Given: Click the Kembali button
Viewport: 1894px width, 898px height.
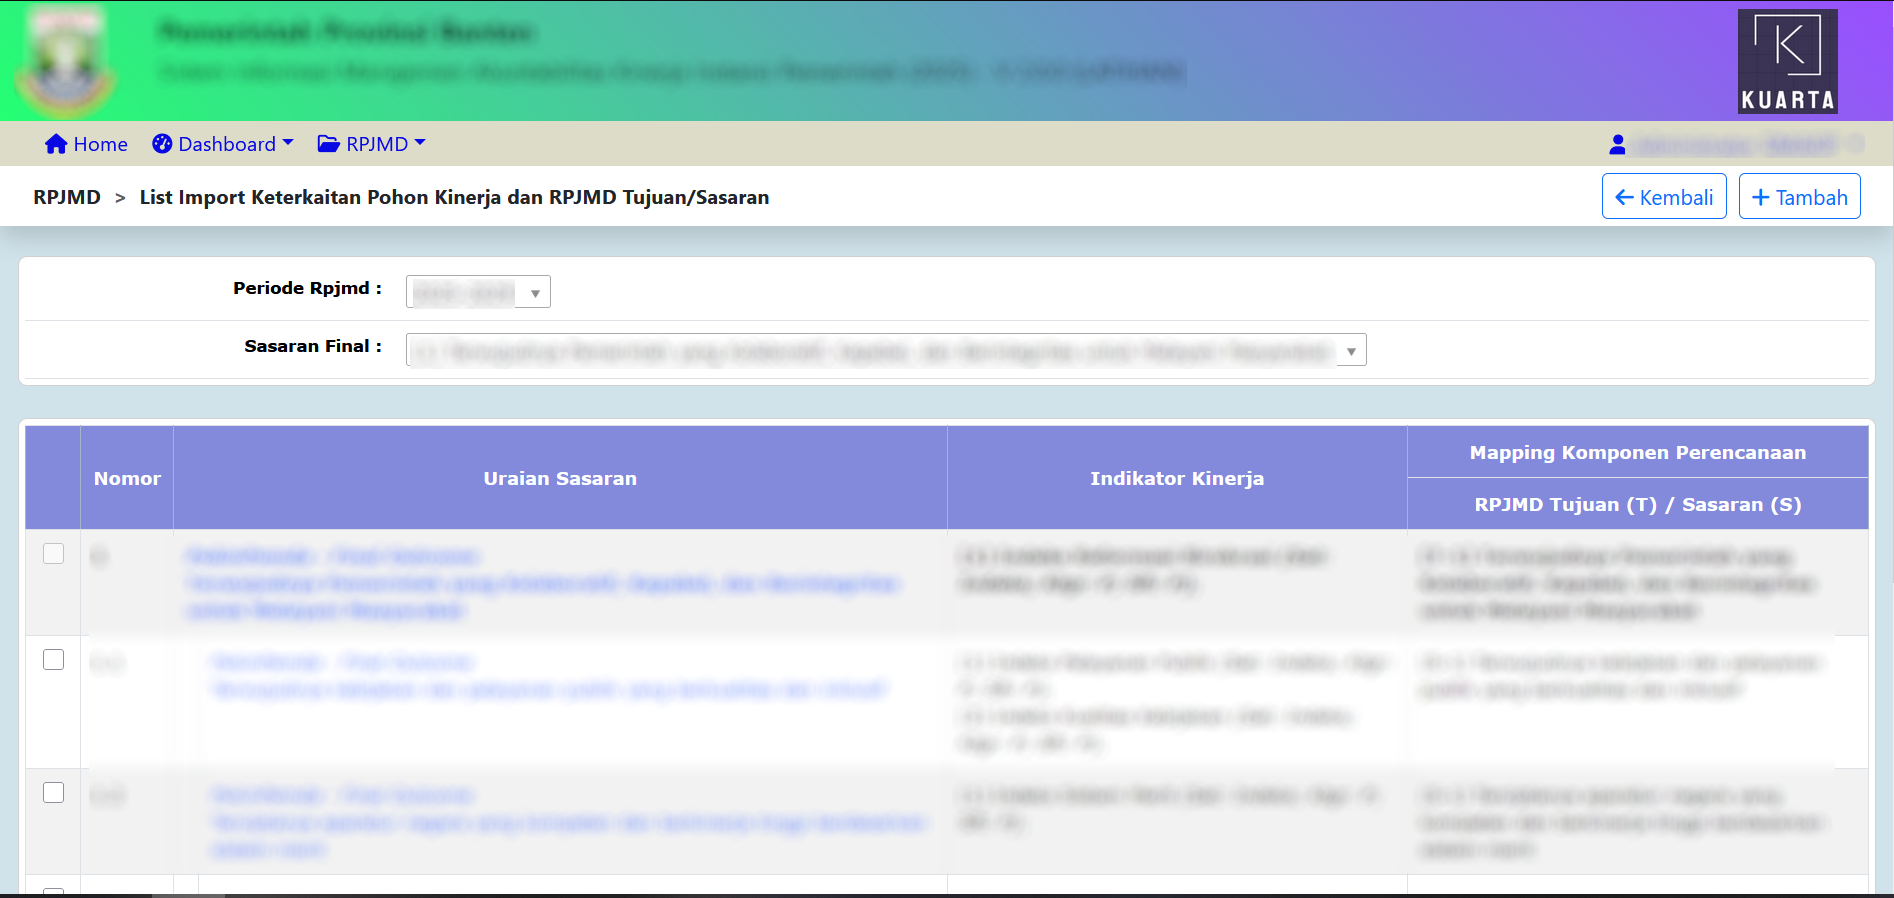Looking at the screenshot, I should coord(1664,197).
